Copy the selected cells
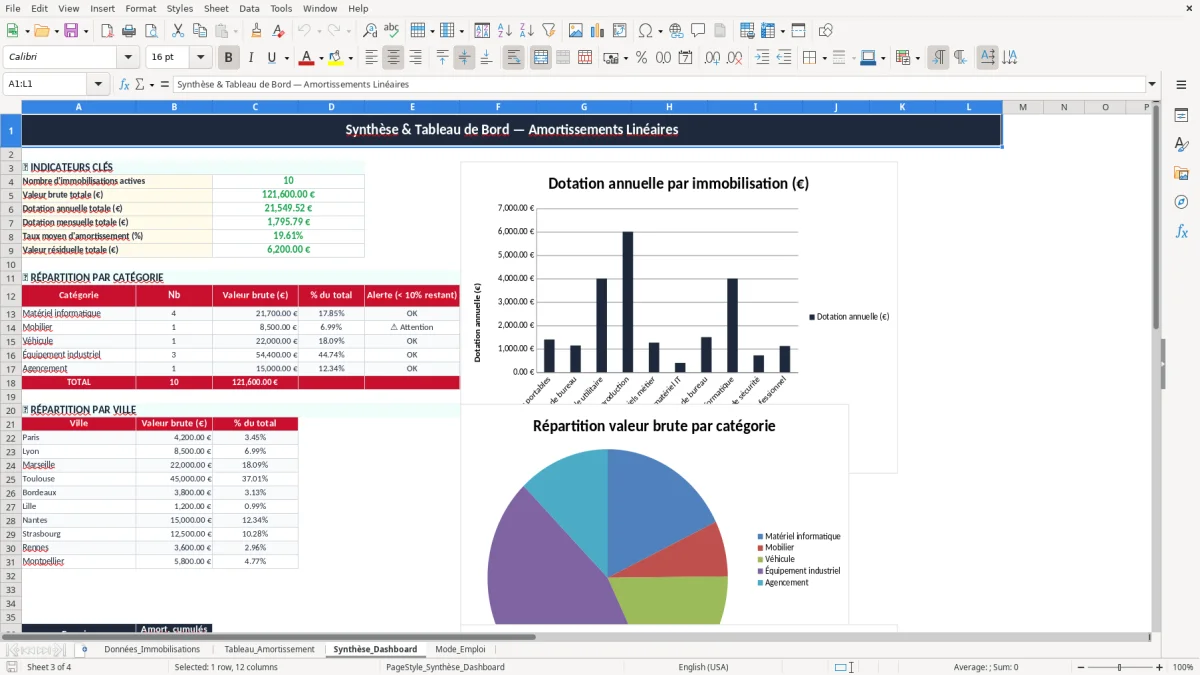 point(199,31)
